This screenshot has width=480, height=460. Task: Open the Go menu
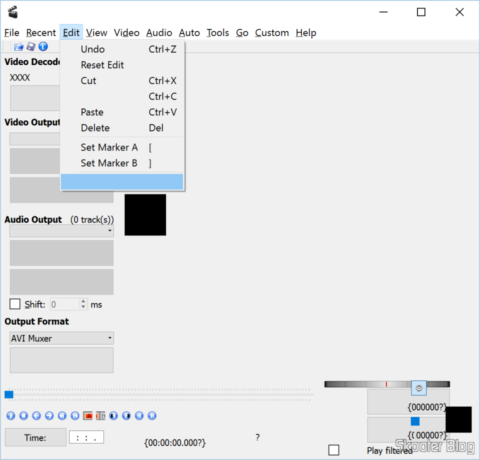coord(242,33)
